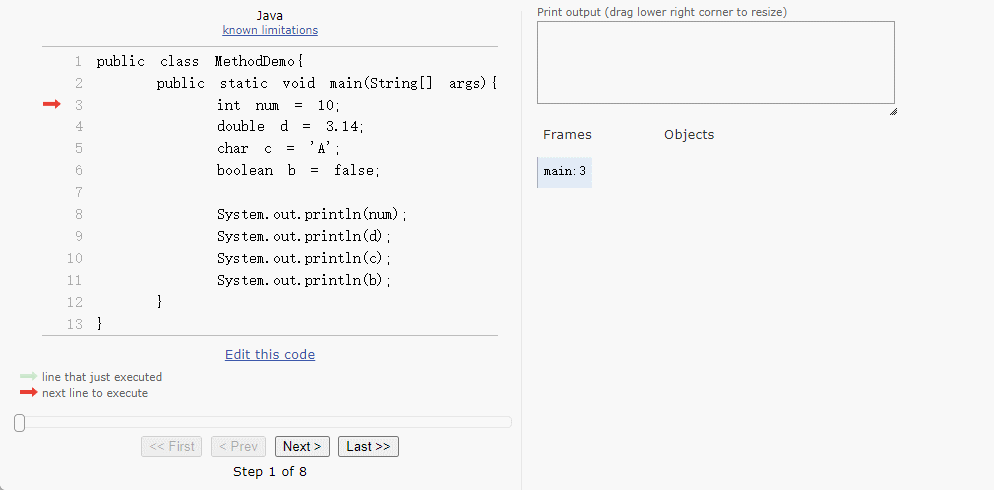This screenshot has height=490, width=994.
Task: Click line number 4 in the gutter
Action: coord(78,126)
